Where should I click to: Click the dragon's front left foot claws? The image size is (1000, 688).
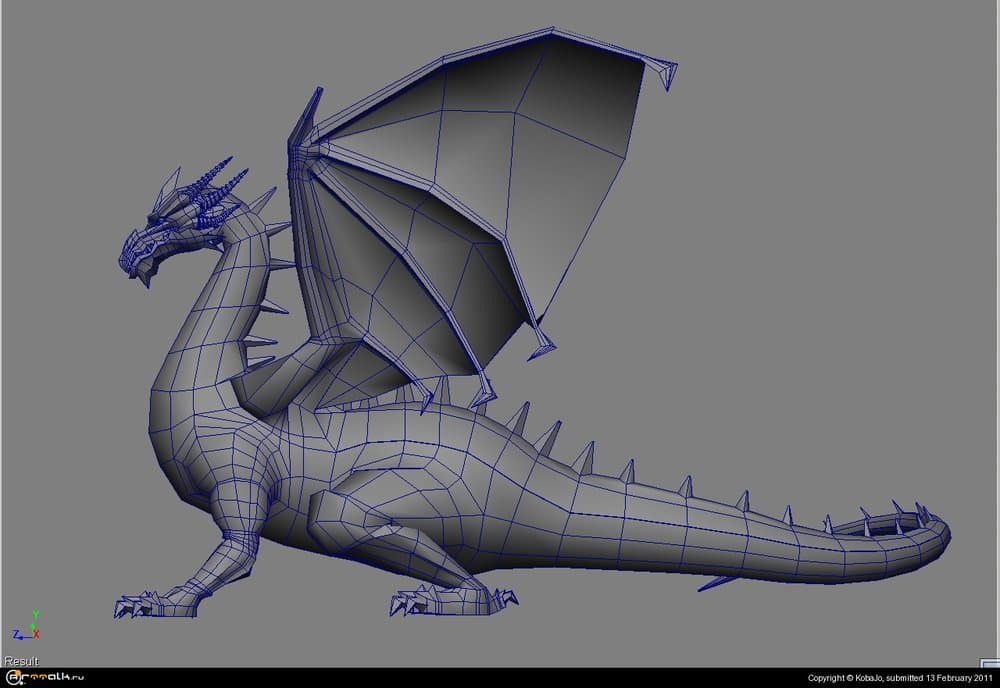click(135, 604)
